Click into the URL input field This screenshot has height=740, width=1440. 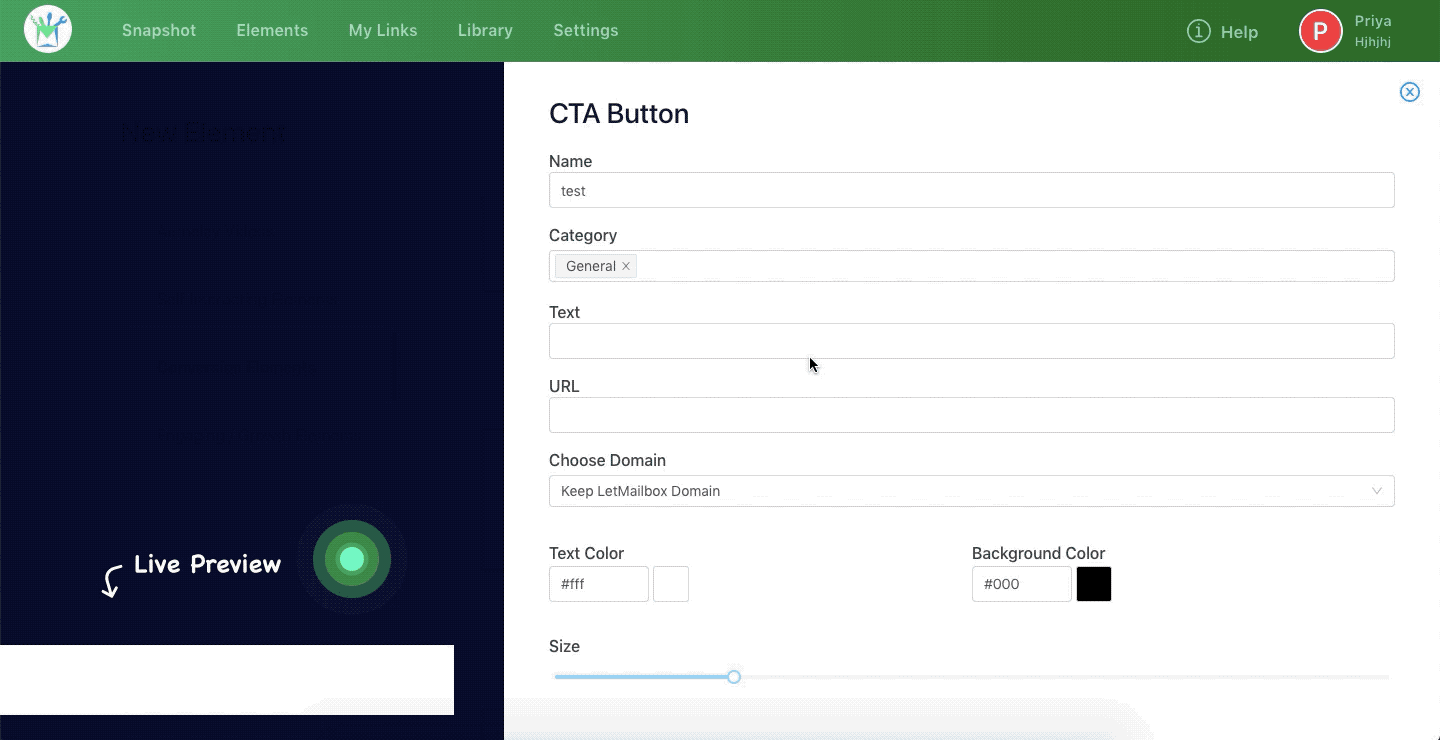(972, 415)
